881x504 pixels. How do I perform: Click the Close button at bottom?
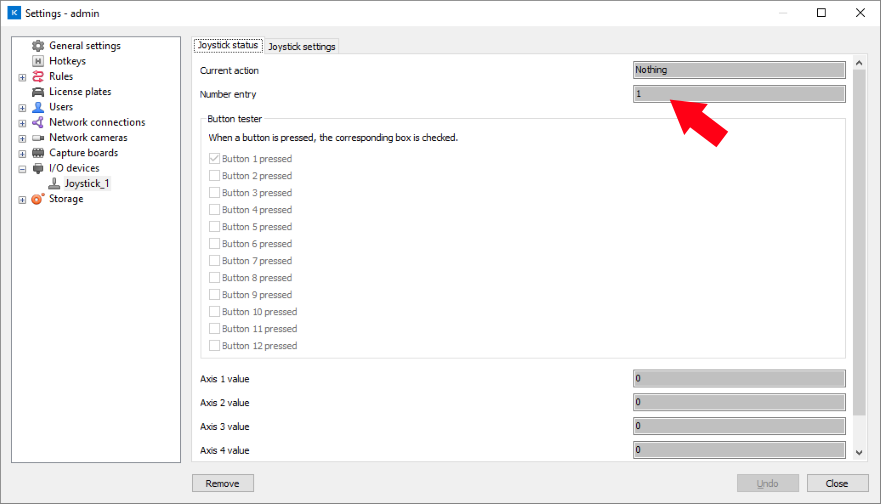click(837, 483)
